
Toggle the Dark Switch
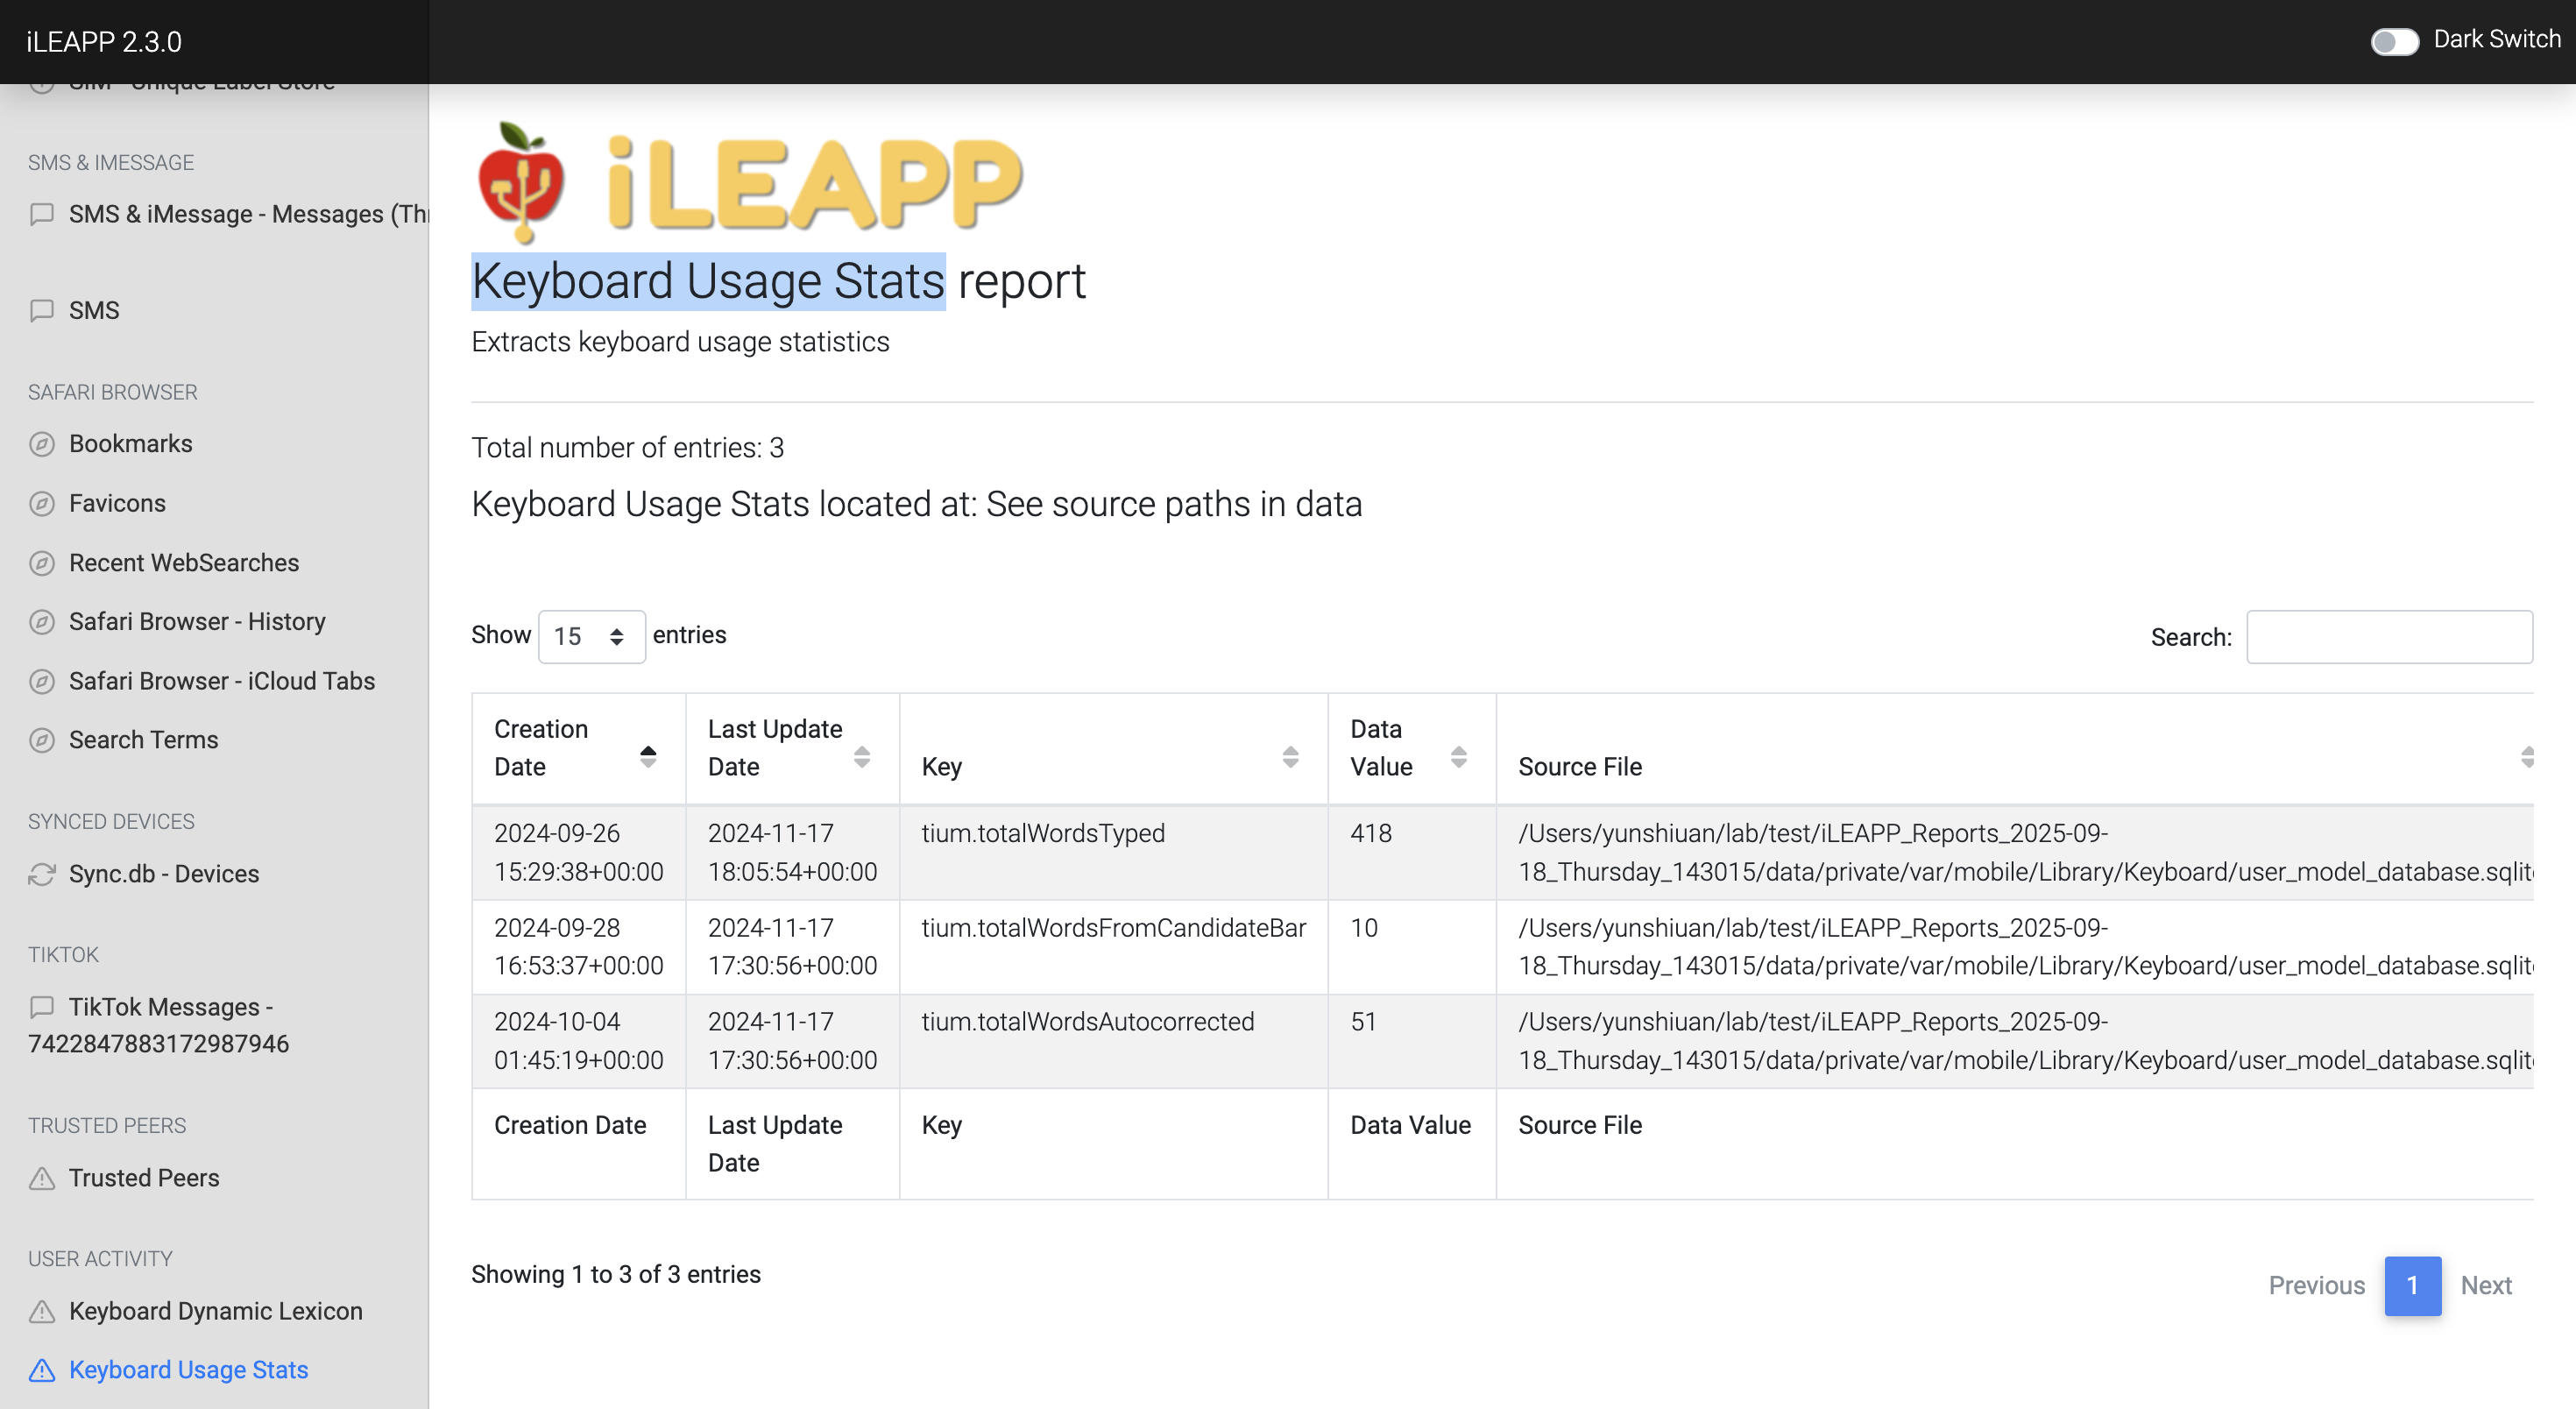click(2394, 41)
